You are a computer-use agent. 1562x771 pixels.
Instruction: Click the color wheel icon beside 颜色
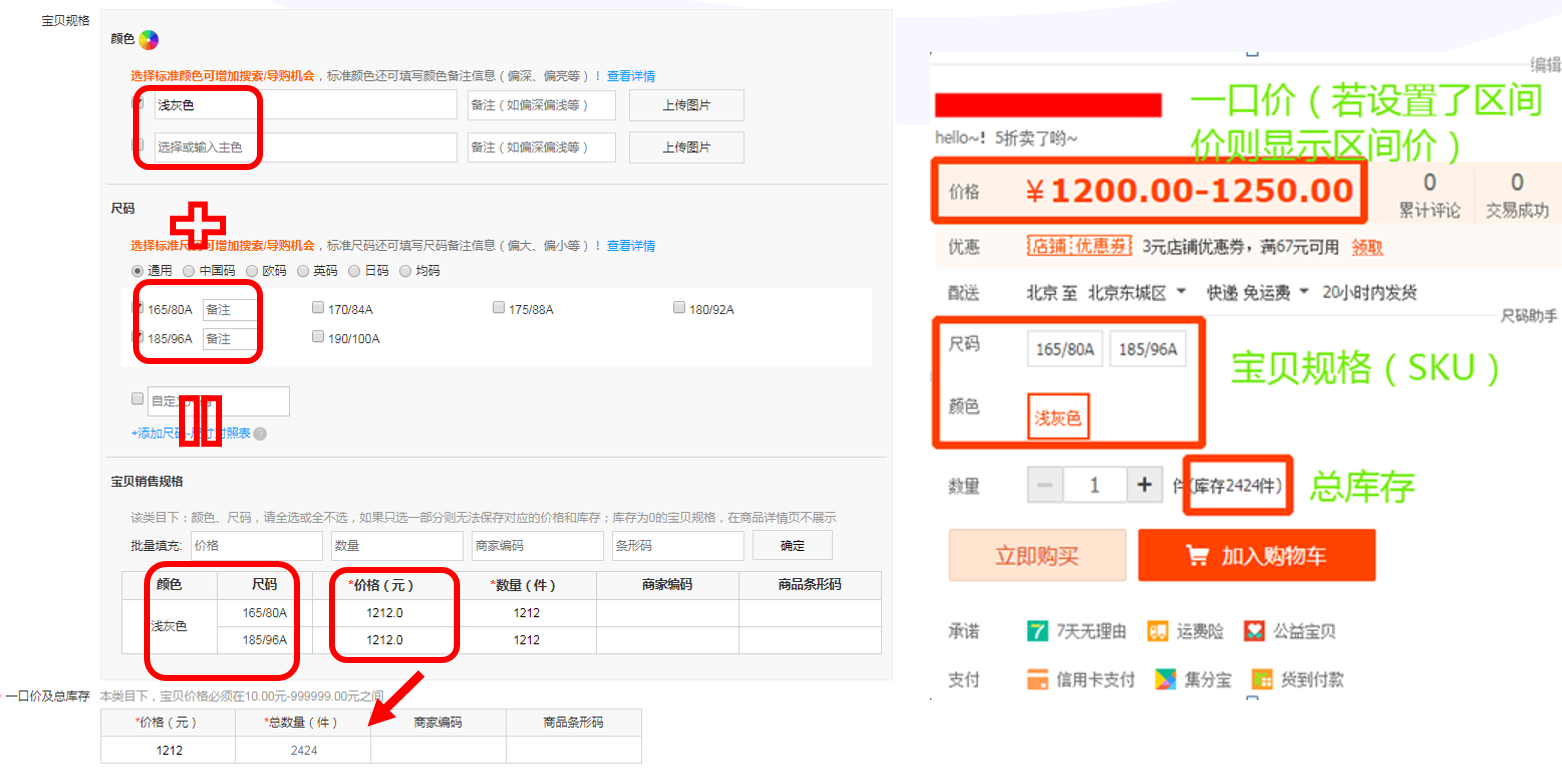click(148, 40)
